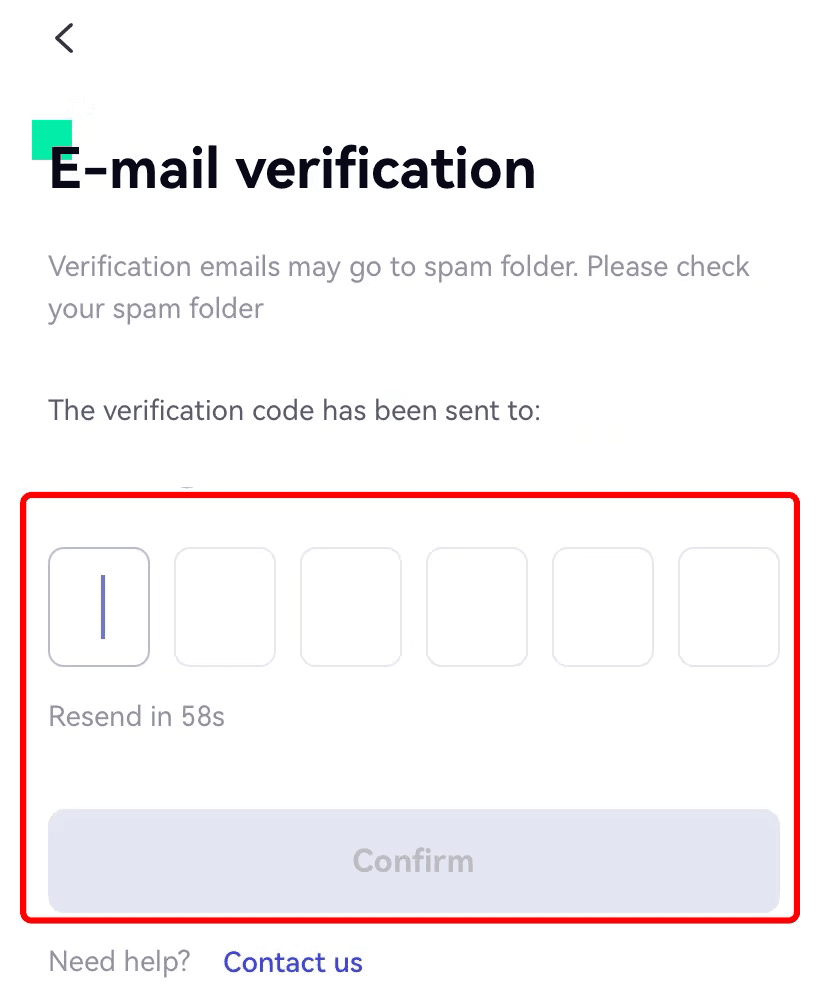Image resolution: width=825 pixels, height=999 pixels.
Task: Focus the first verification code box
Action: coord(99,607)
